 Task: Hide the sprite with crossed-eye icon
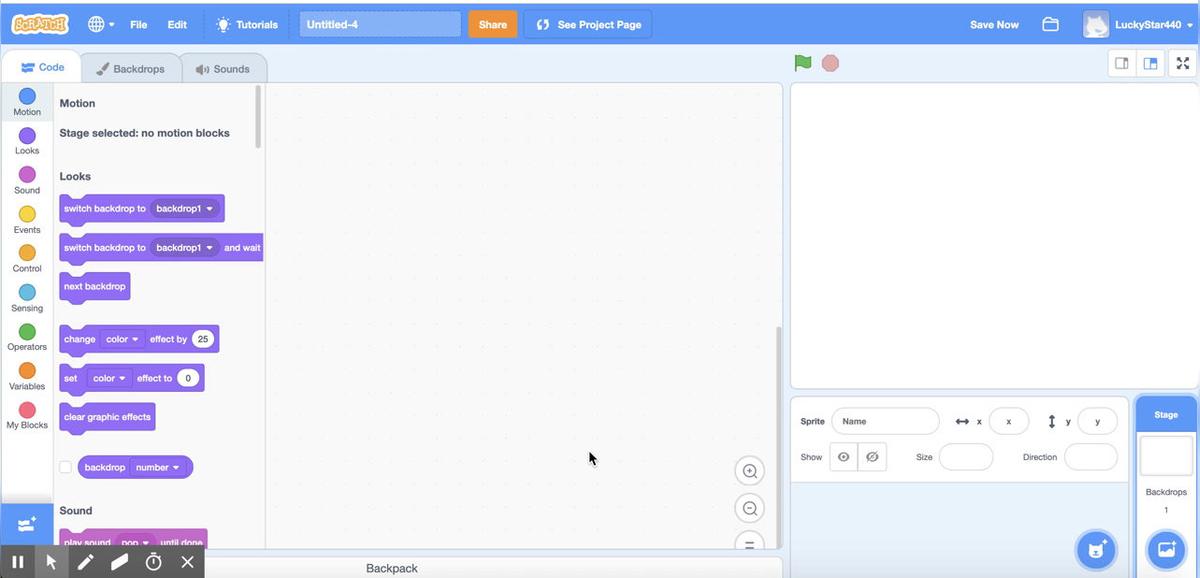[x=872, y=457]
